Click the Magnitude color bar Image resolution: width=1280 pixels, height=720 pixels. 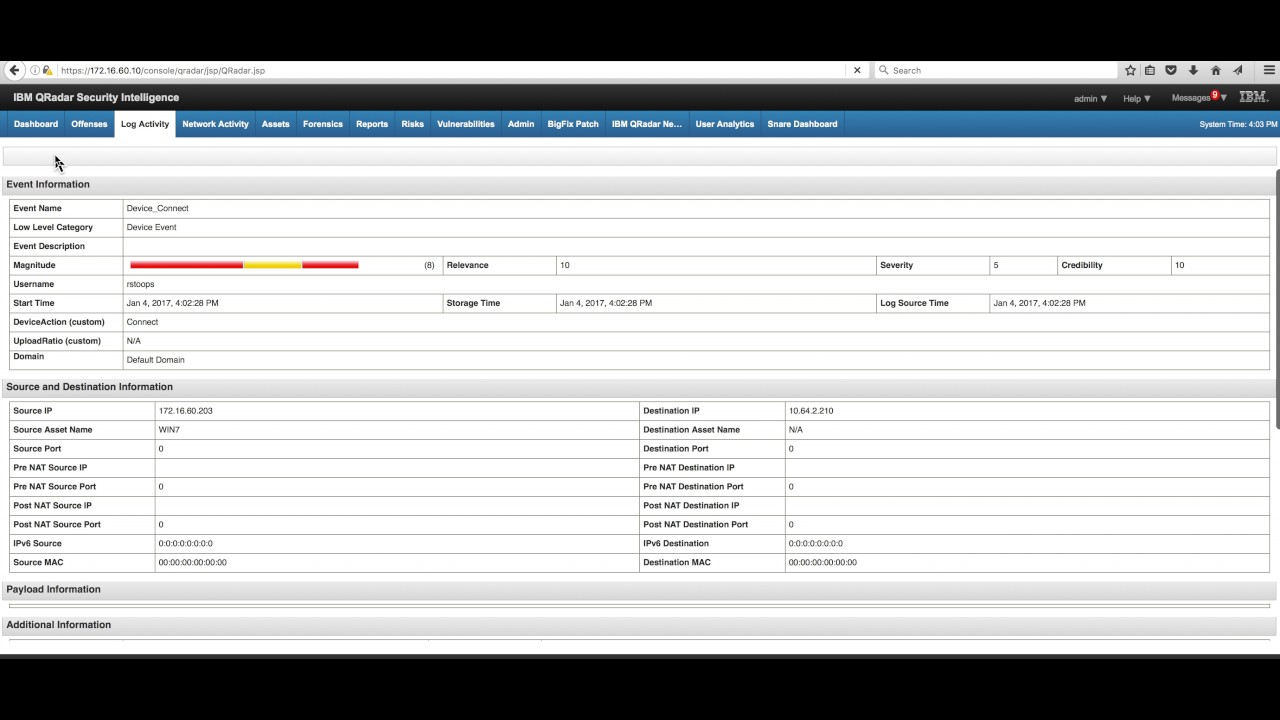point(244,265)
